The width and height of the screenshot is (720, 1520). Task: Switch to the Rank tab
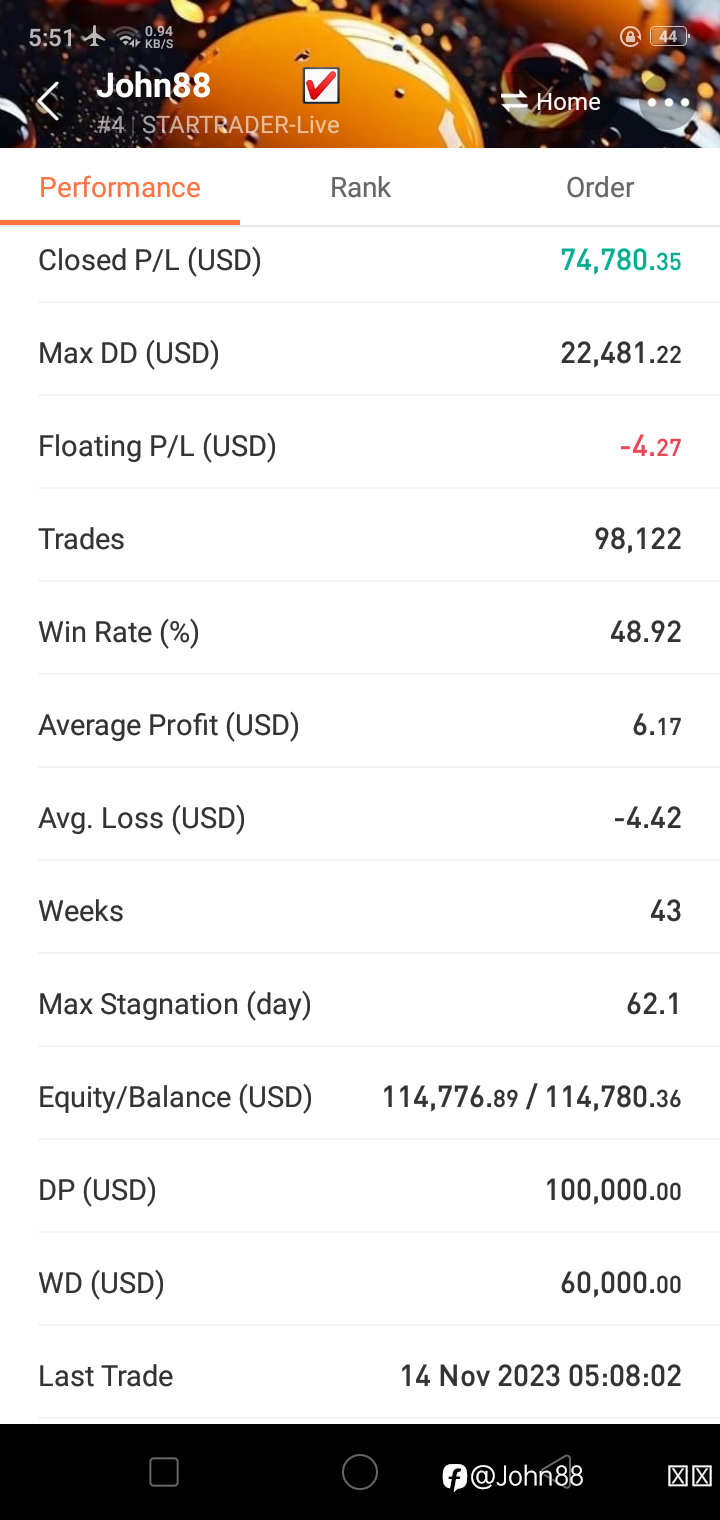point(360,188)
